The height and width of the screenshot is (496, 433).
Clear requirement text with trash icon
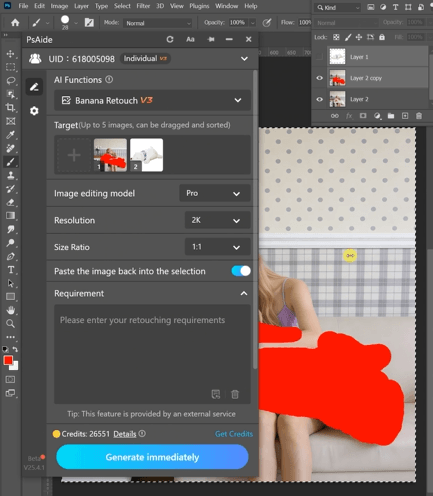[x=235, y=394]
